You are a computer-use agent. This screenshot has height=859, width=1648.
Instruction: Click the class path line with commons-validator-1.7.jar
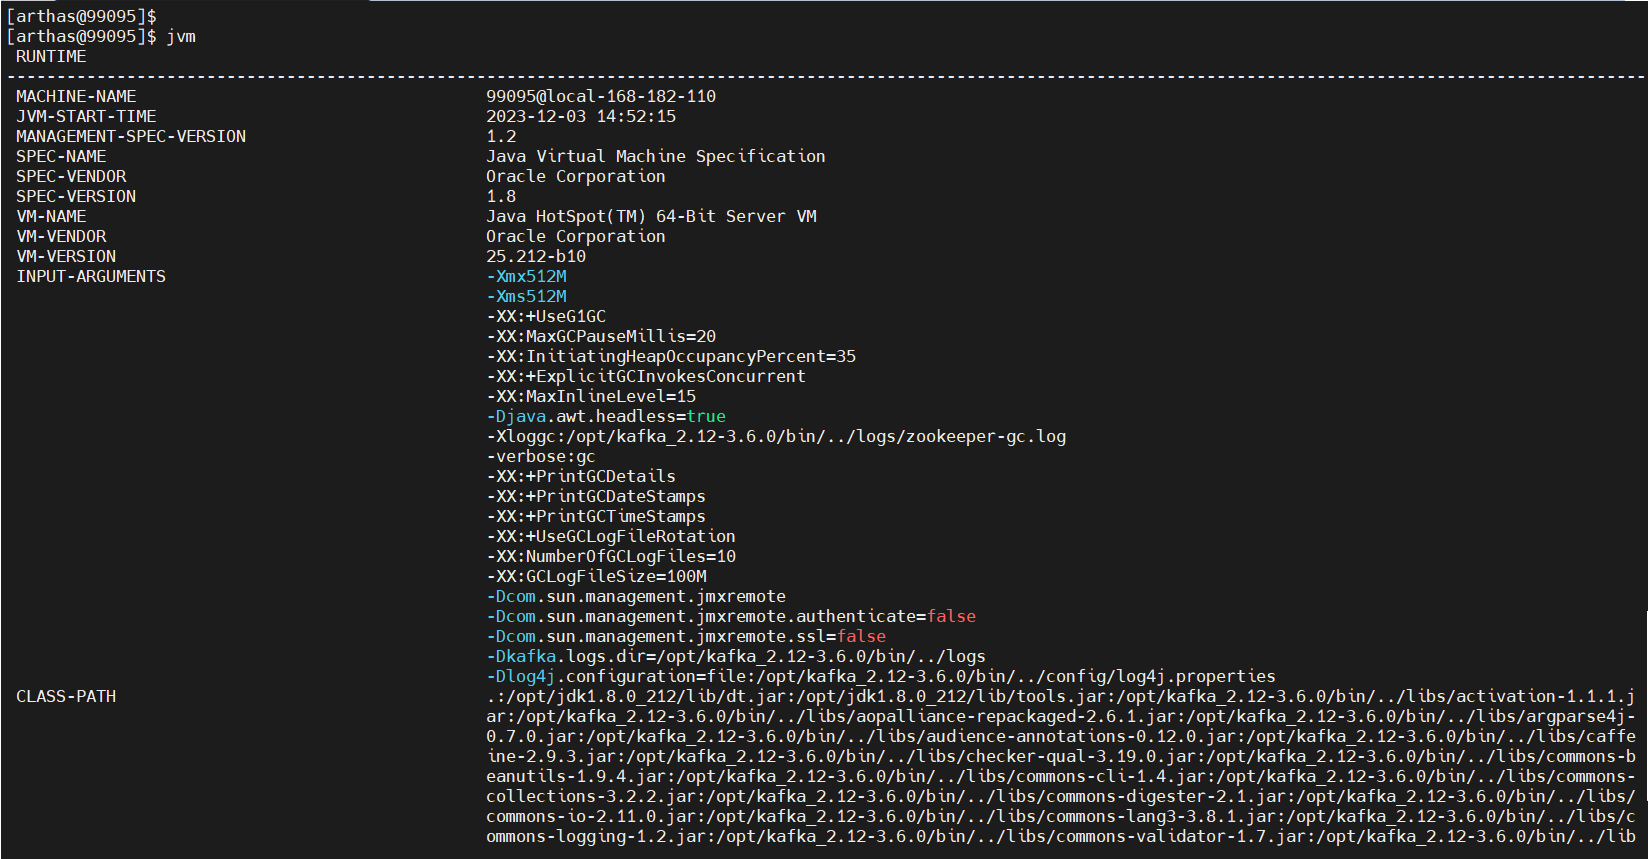[x=1061, y=837]
